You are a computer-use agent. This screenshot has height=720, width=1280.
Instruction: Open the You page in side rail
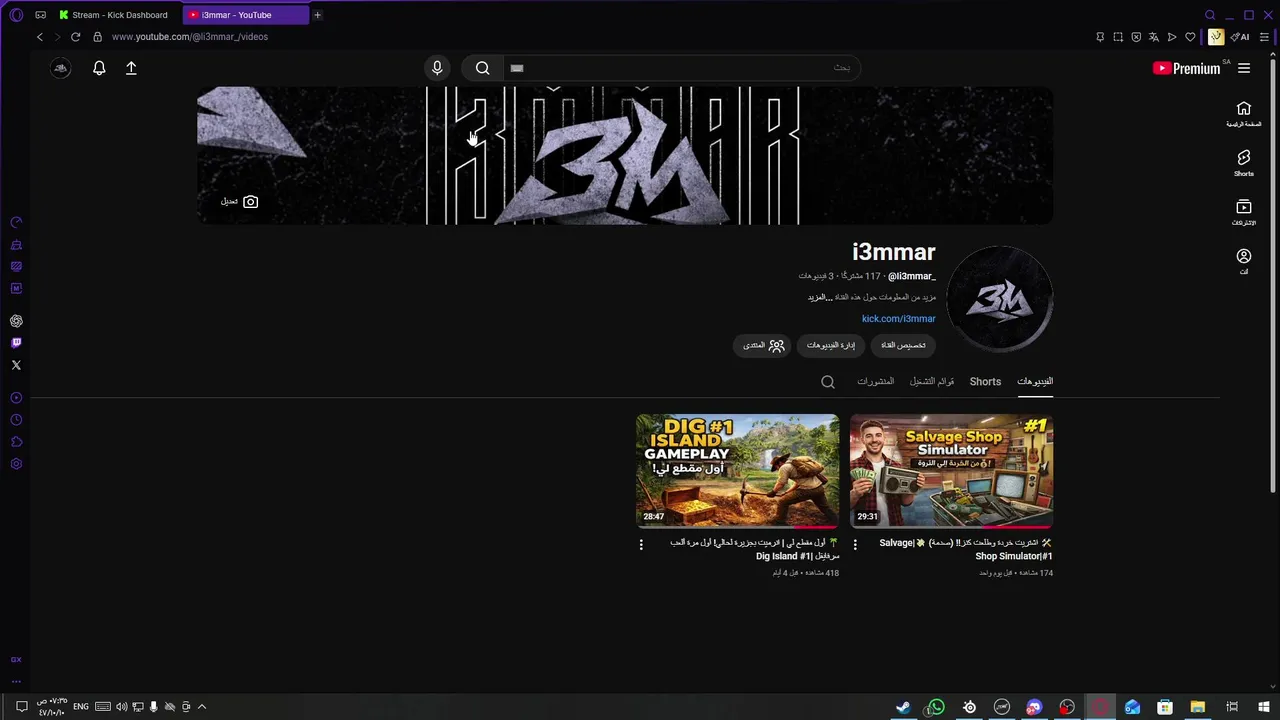tap(1244, 261)
